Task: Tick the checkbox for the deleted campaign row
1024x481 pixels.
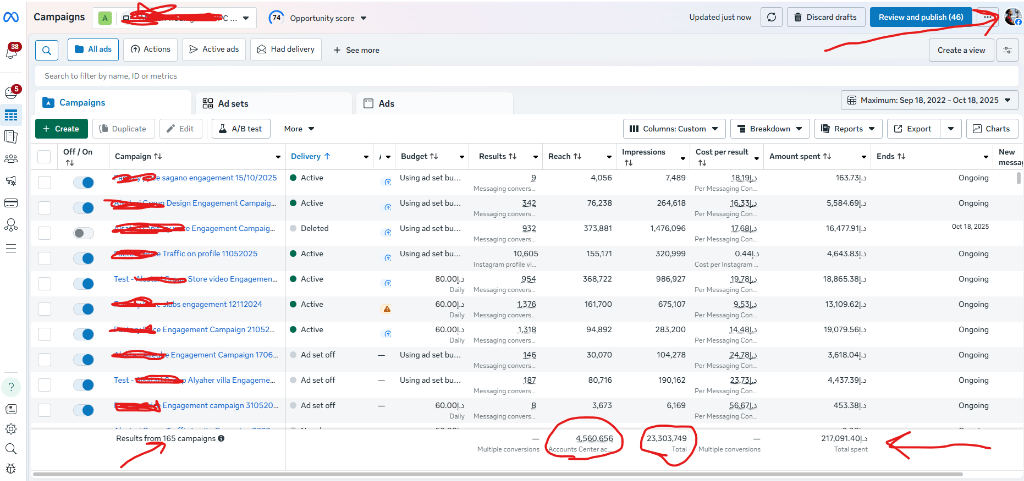Action: coord(44,232)
